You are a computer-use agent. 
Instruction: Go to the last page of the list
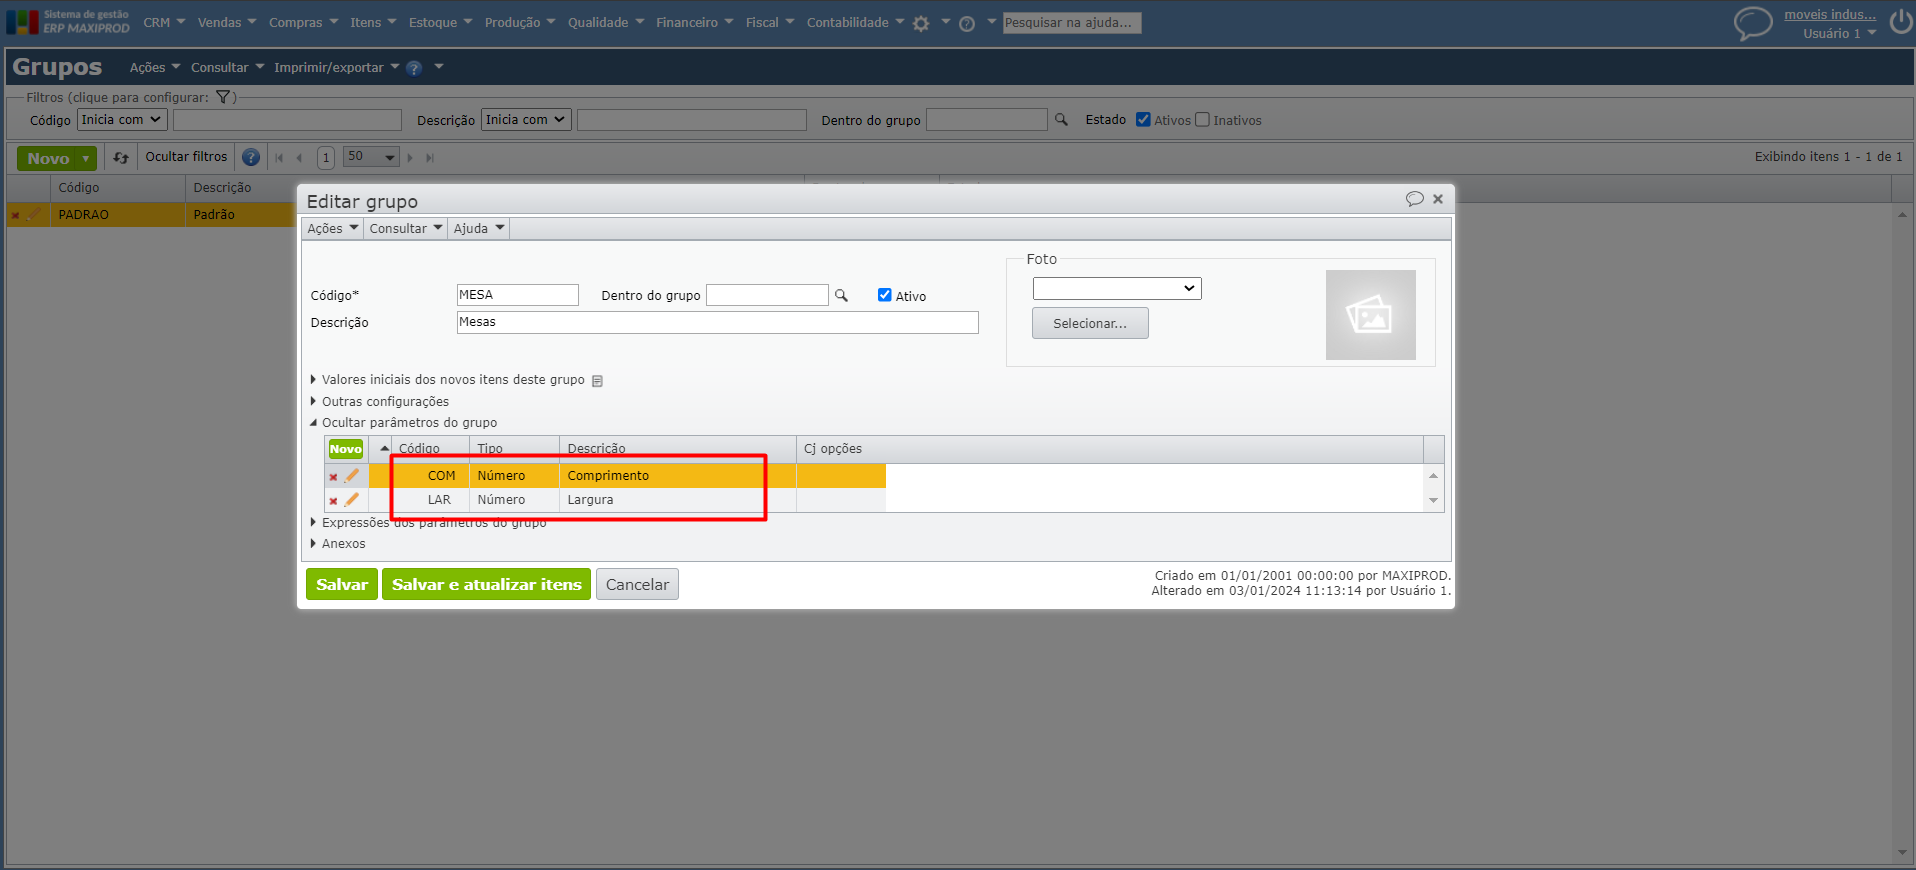[430, 158]
